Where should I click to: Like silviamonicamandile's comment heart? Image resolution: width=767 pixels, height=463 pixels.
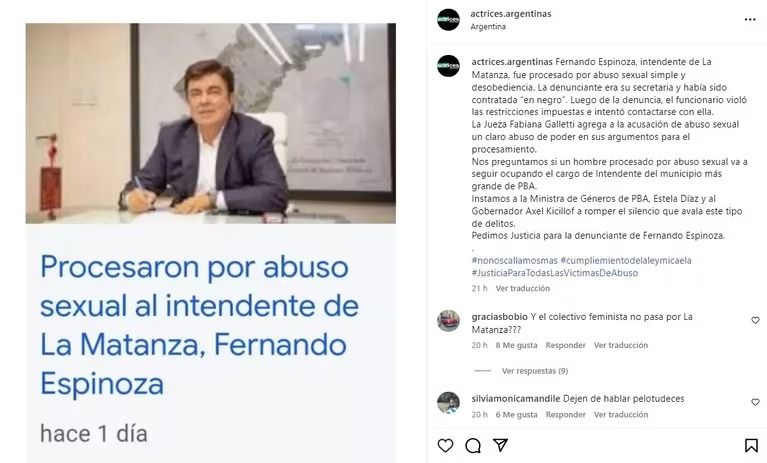click(755, 402)
